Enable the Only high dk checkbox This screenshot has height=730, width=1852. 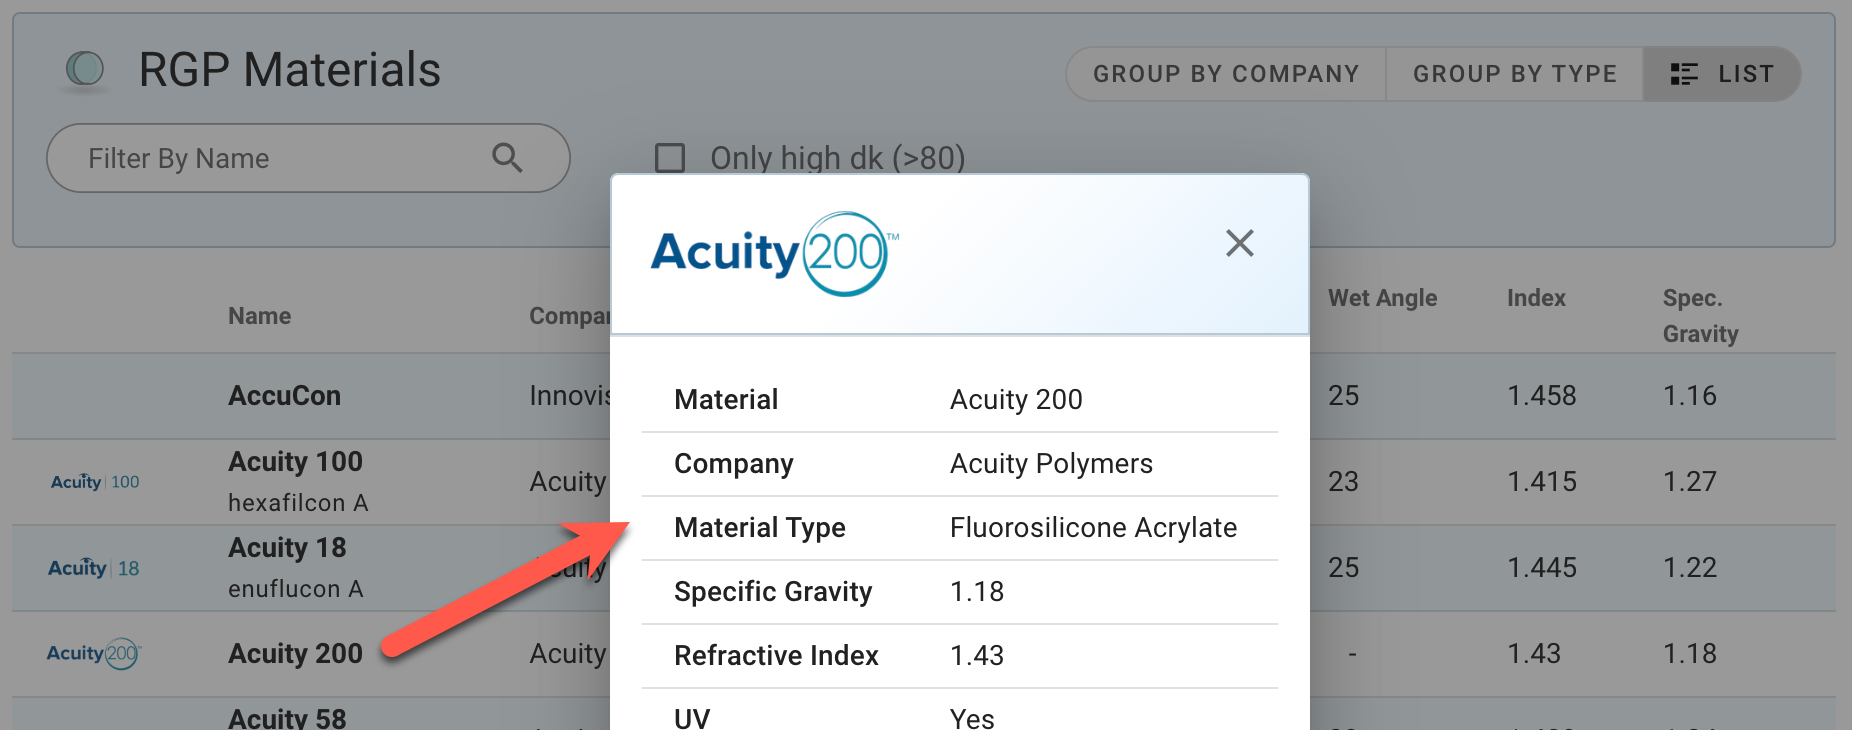(670, 158)
